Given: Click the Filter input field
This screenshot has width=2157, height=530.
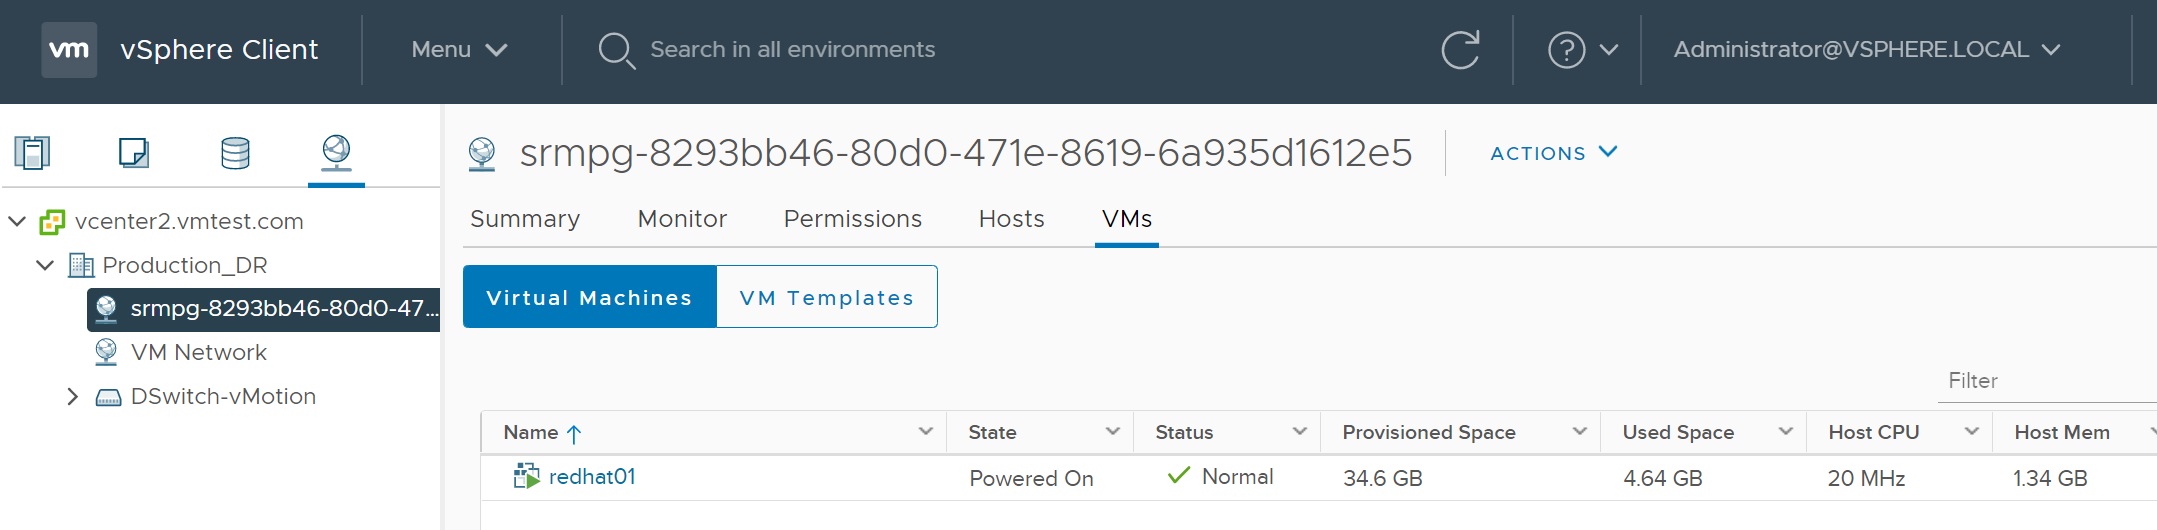Looking at the screenshot, I should [x=2045, y=381].
